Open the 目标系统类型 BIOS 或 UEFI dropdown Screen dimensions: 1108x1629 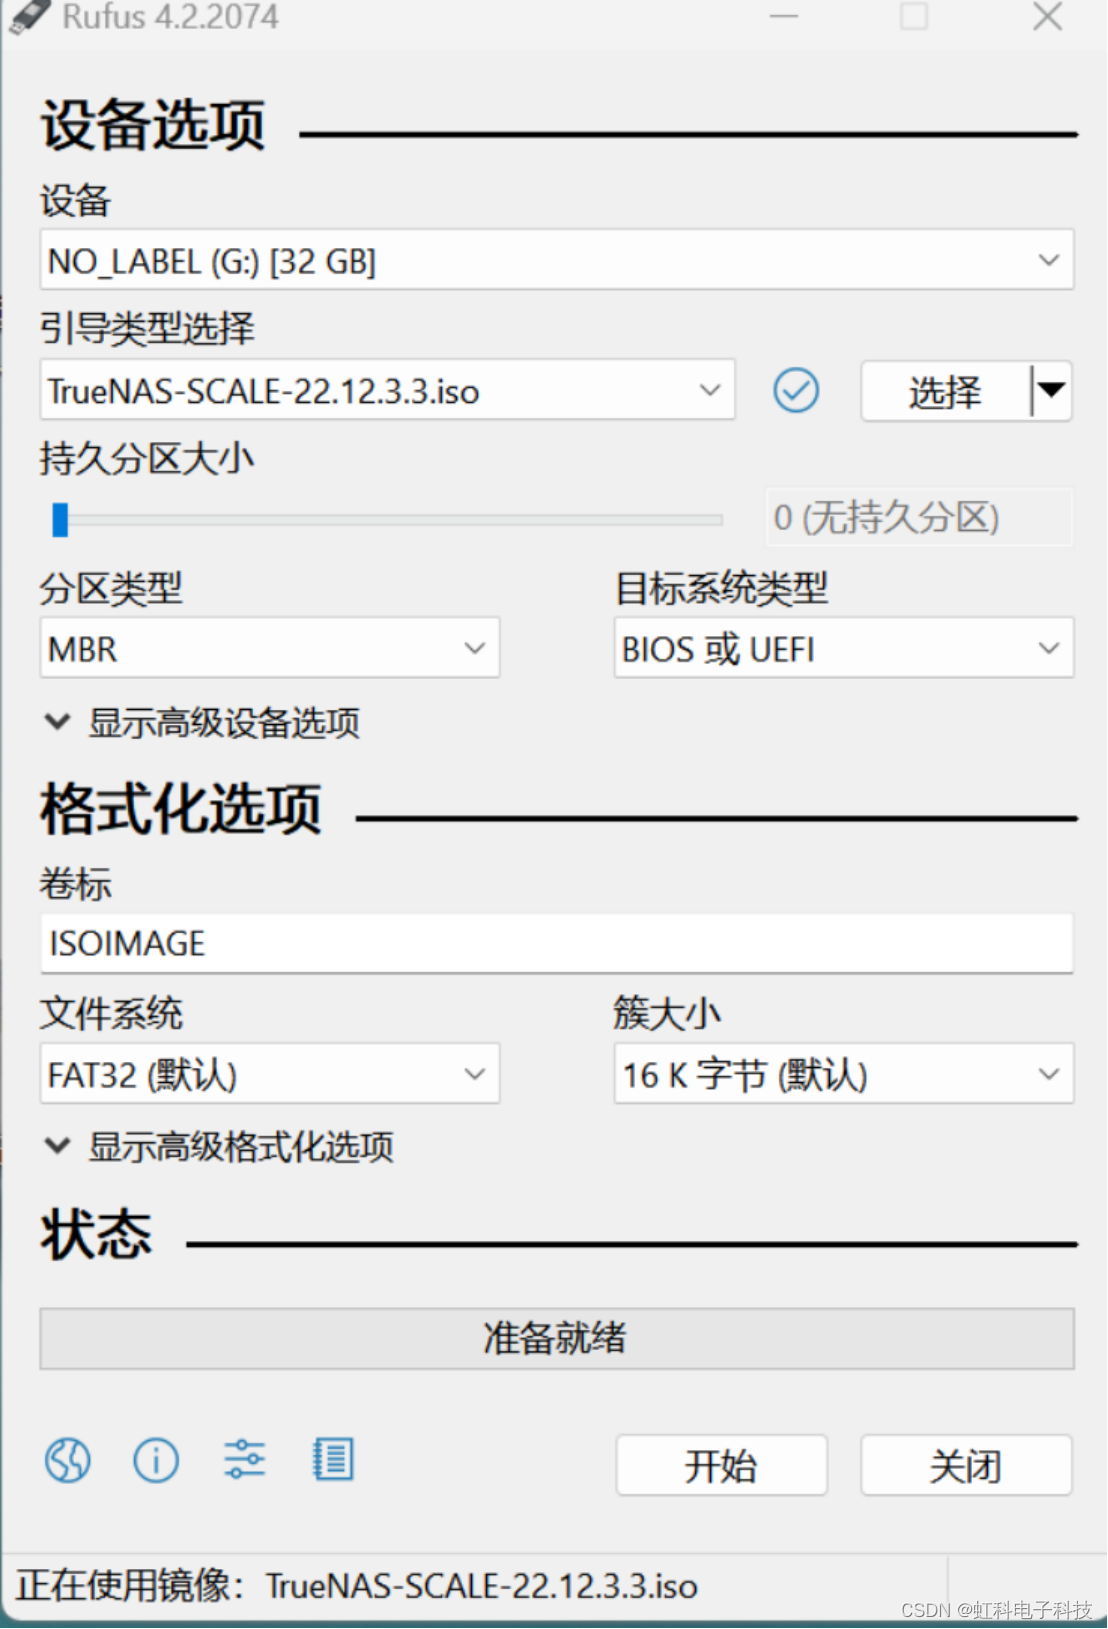(844, 648)
